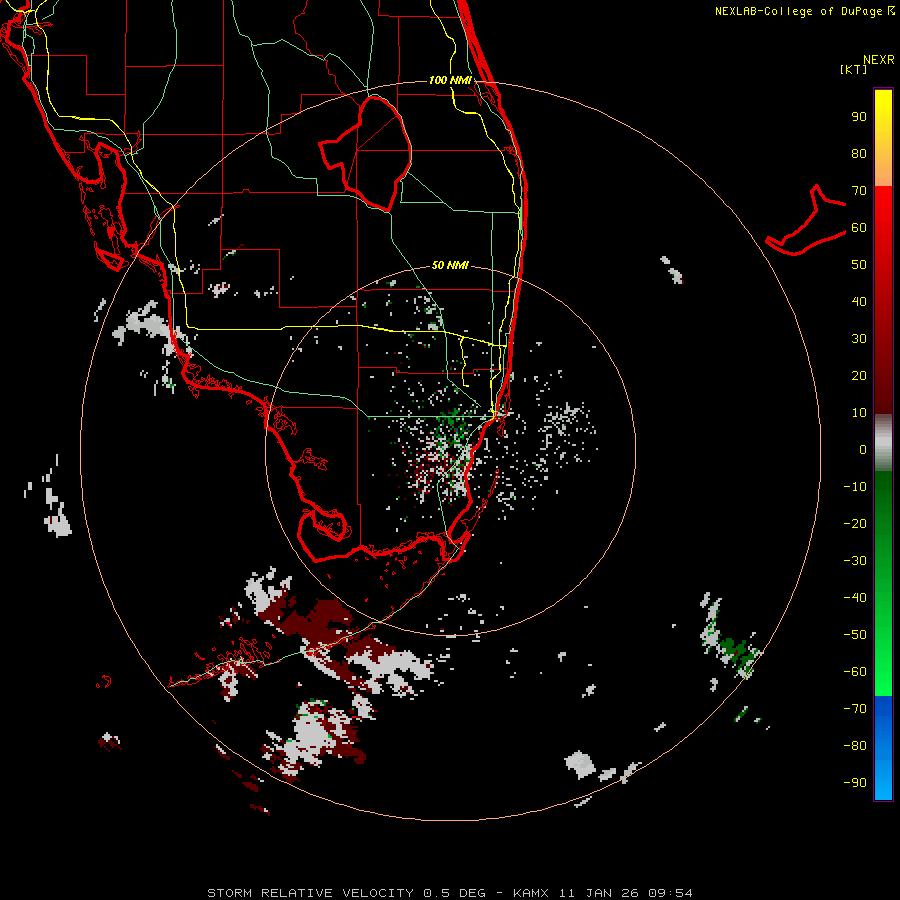Click the -20 knot scale label
Screen dimensions: 900x900
(855, 524)
